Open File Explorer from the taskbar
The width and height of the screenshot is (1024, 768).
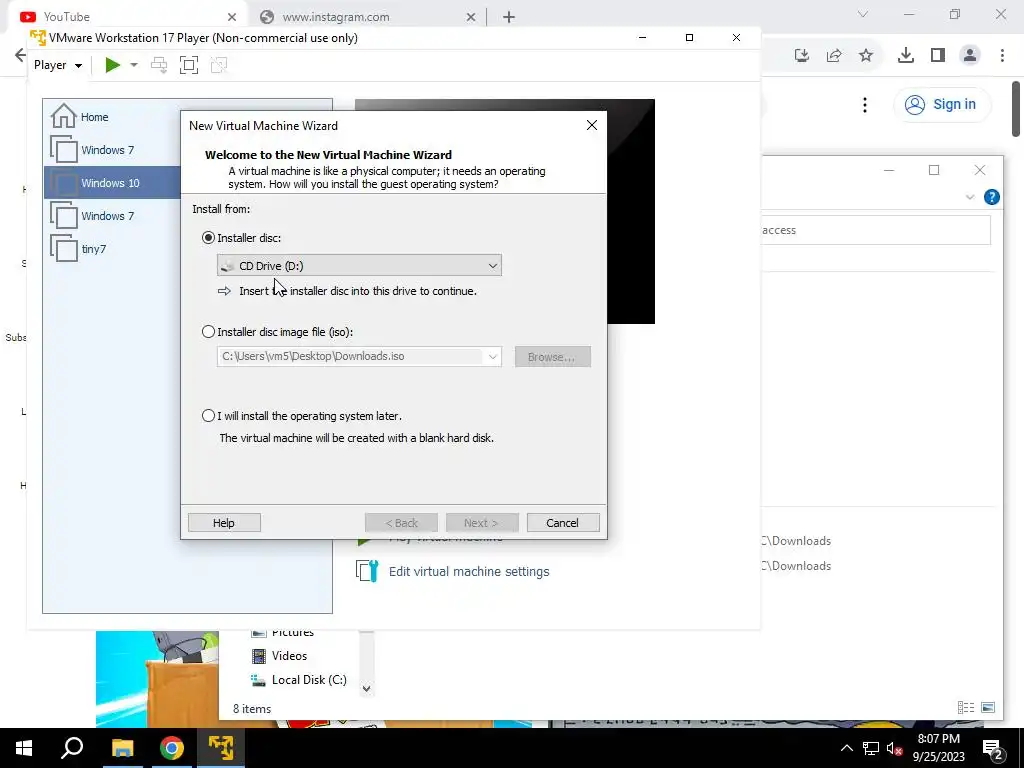tap(122, 748)
